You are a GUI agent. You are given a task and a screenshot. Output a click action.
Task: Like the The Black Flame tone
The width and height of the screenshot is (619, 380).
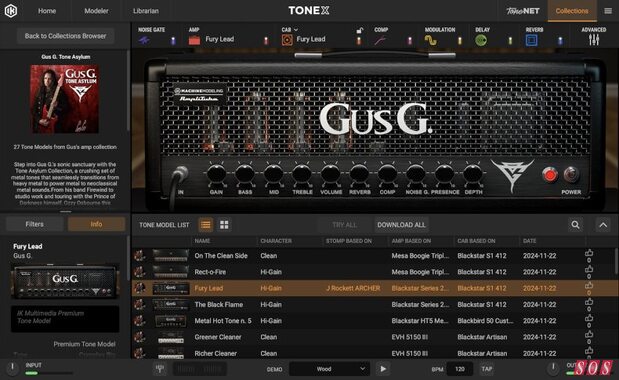coord(589,302)
